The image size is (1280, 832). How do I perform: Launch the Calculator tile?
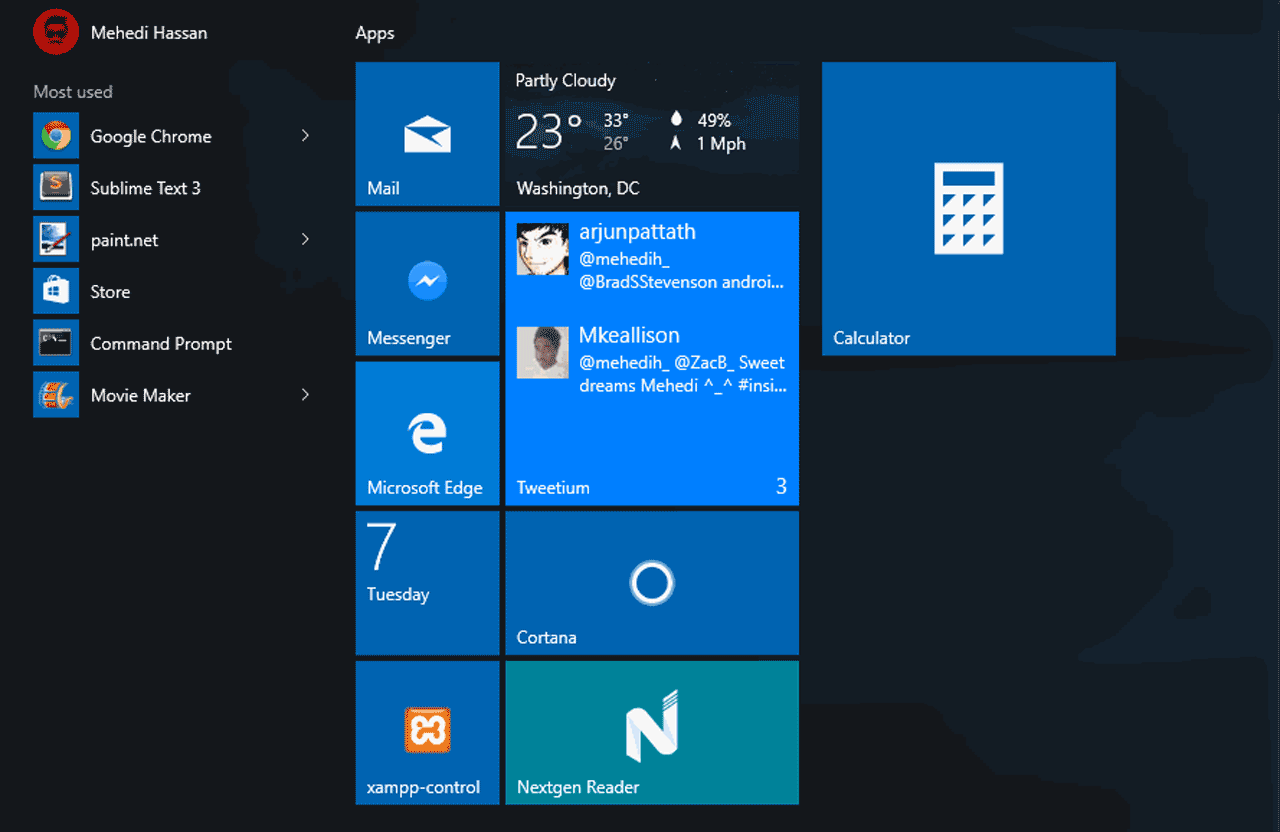(968, 208)
